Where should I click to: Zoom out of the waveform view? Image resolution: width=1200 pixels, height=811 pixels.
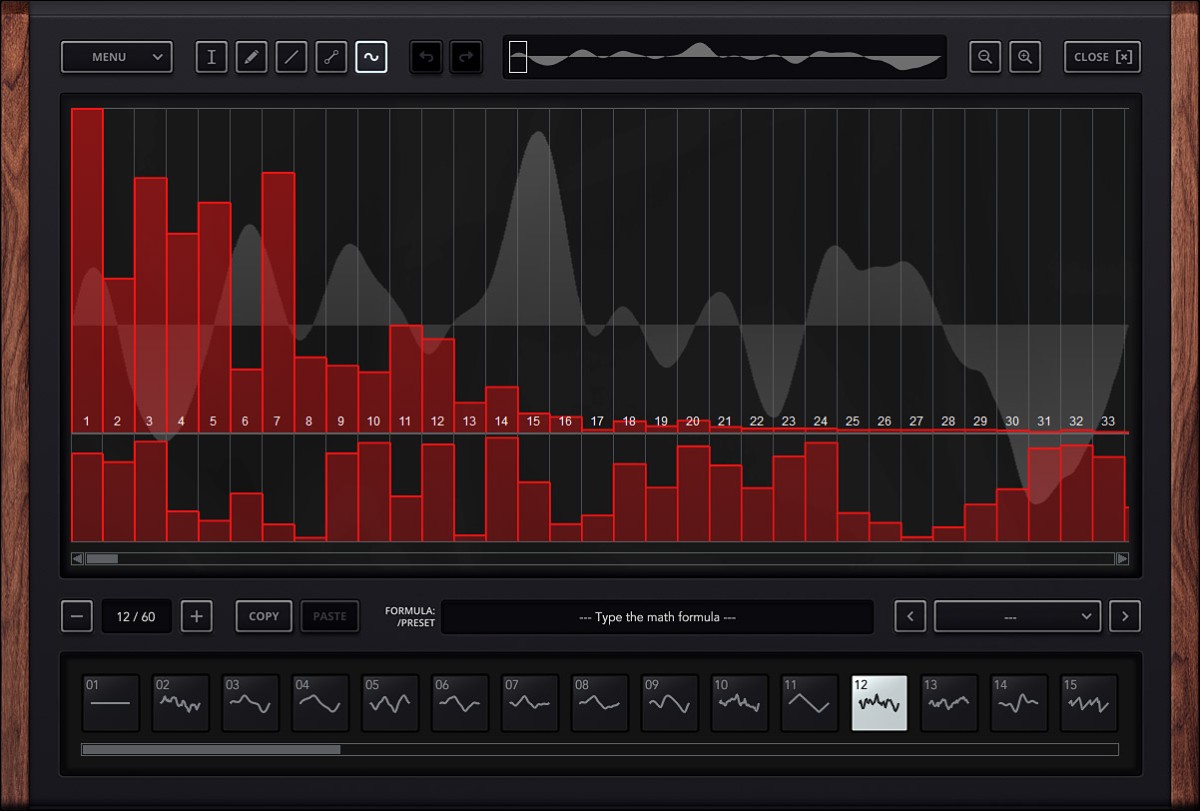click(984, 57)
